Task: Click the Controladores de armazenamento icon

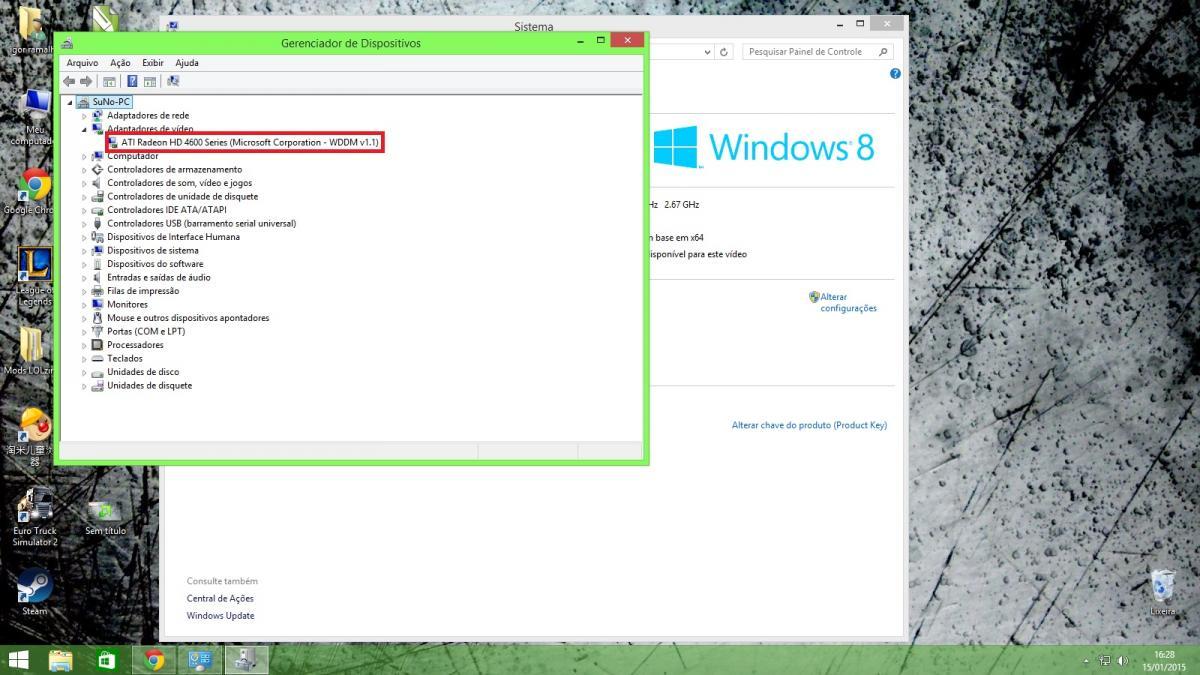Action: (97, 170)
